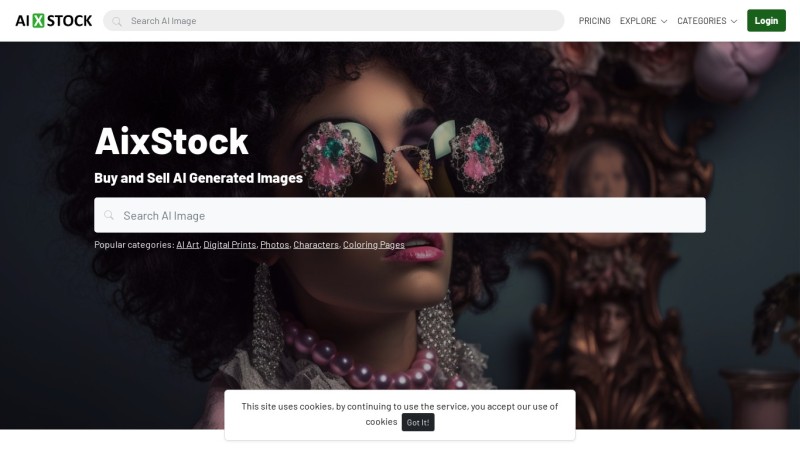Viewport: 800px width, 450px height.
Task: Expand the Categories chevron arrow
Action: tap(734, 21)
